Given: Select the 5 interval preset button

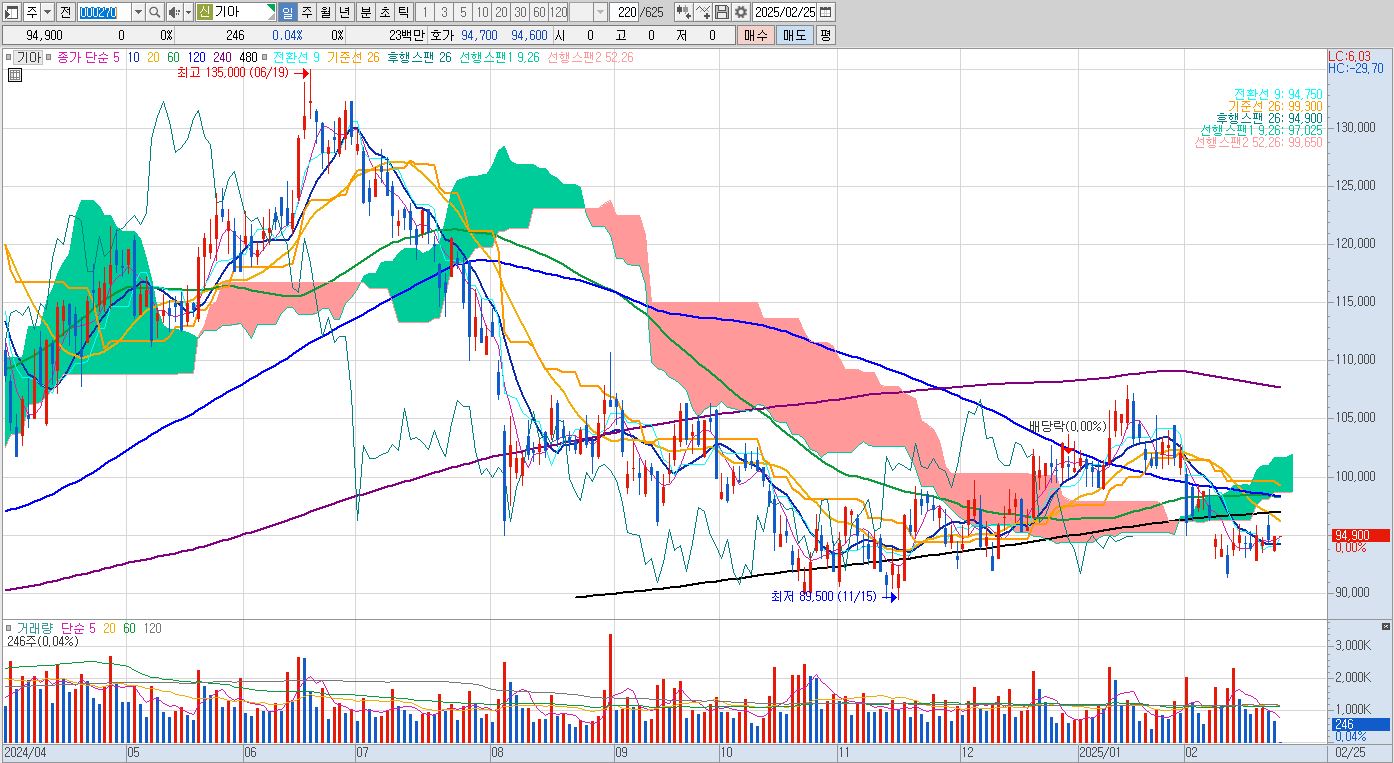Looking at the screenshot, I should point(463,12).
